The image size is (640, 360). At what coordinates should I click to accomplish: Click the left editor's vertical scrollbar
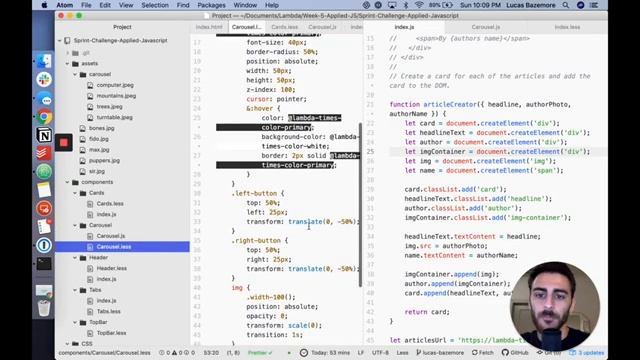(360, 204)
